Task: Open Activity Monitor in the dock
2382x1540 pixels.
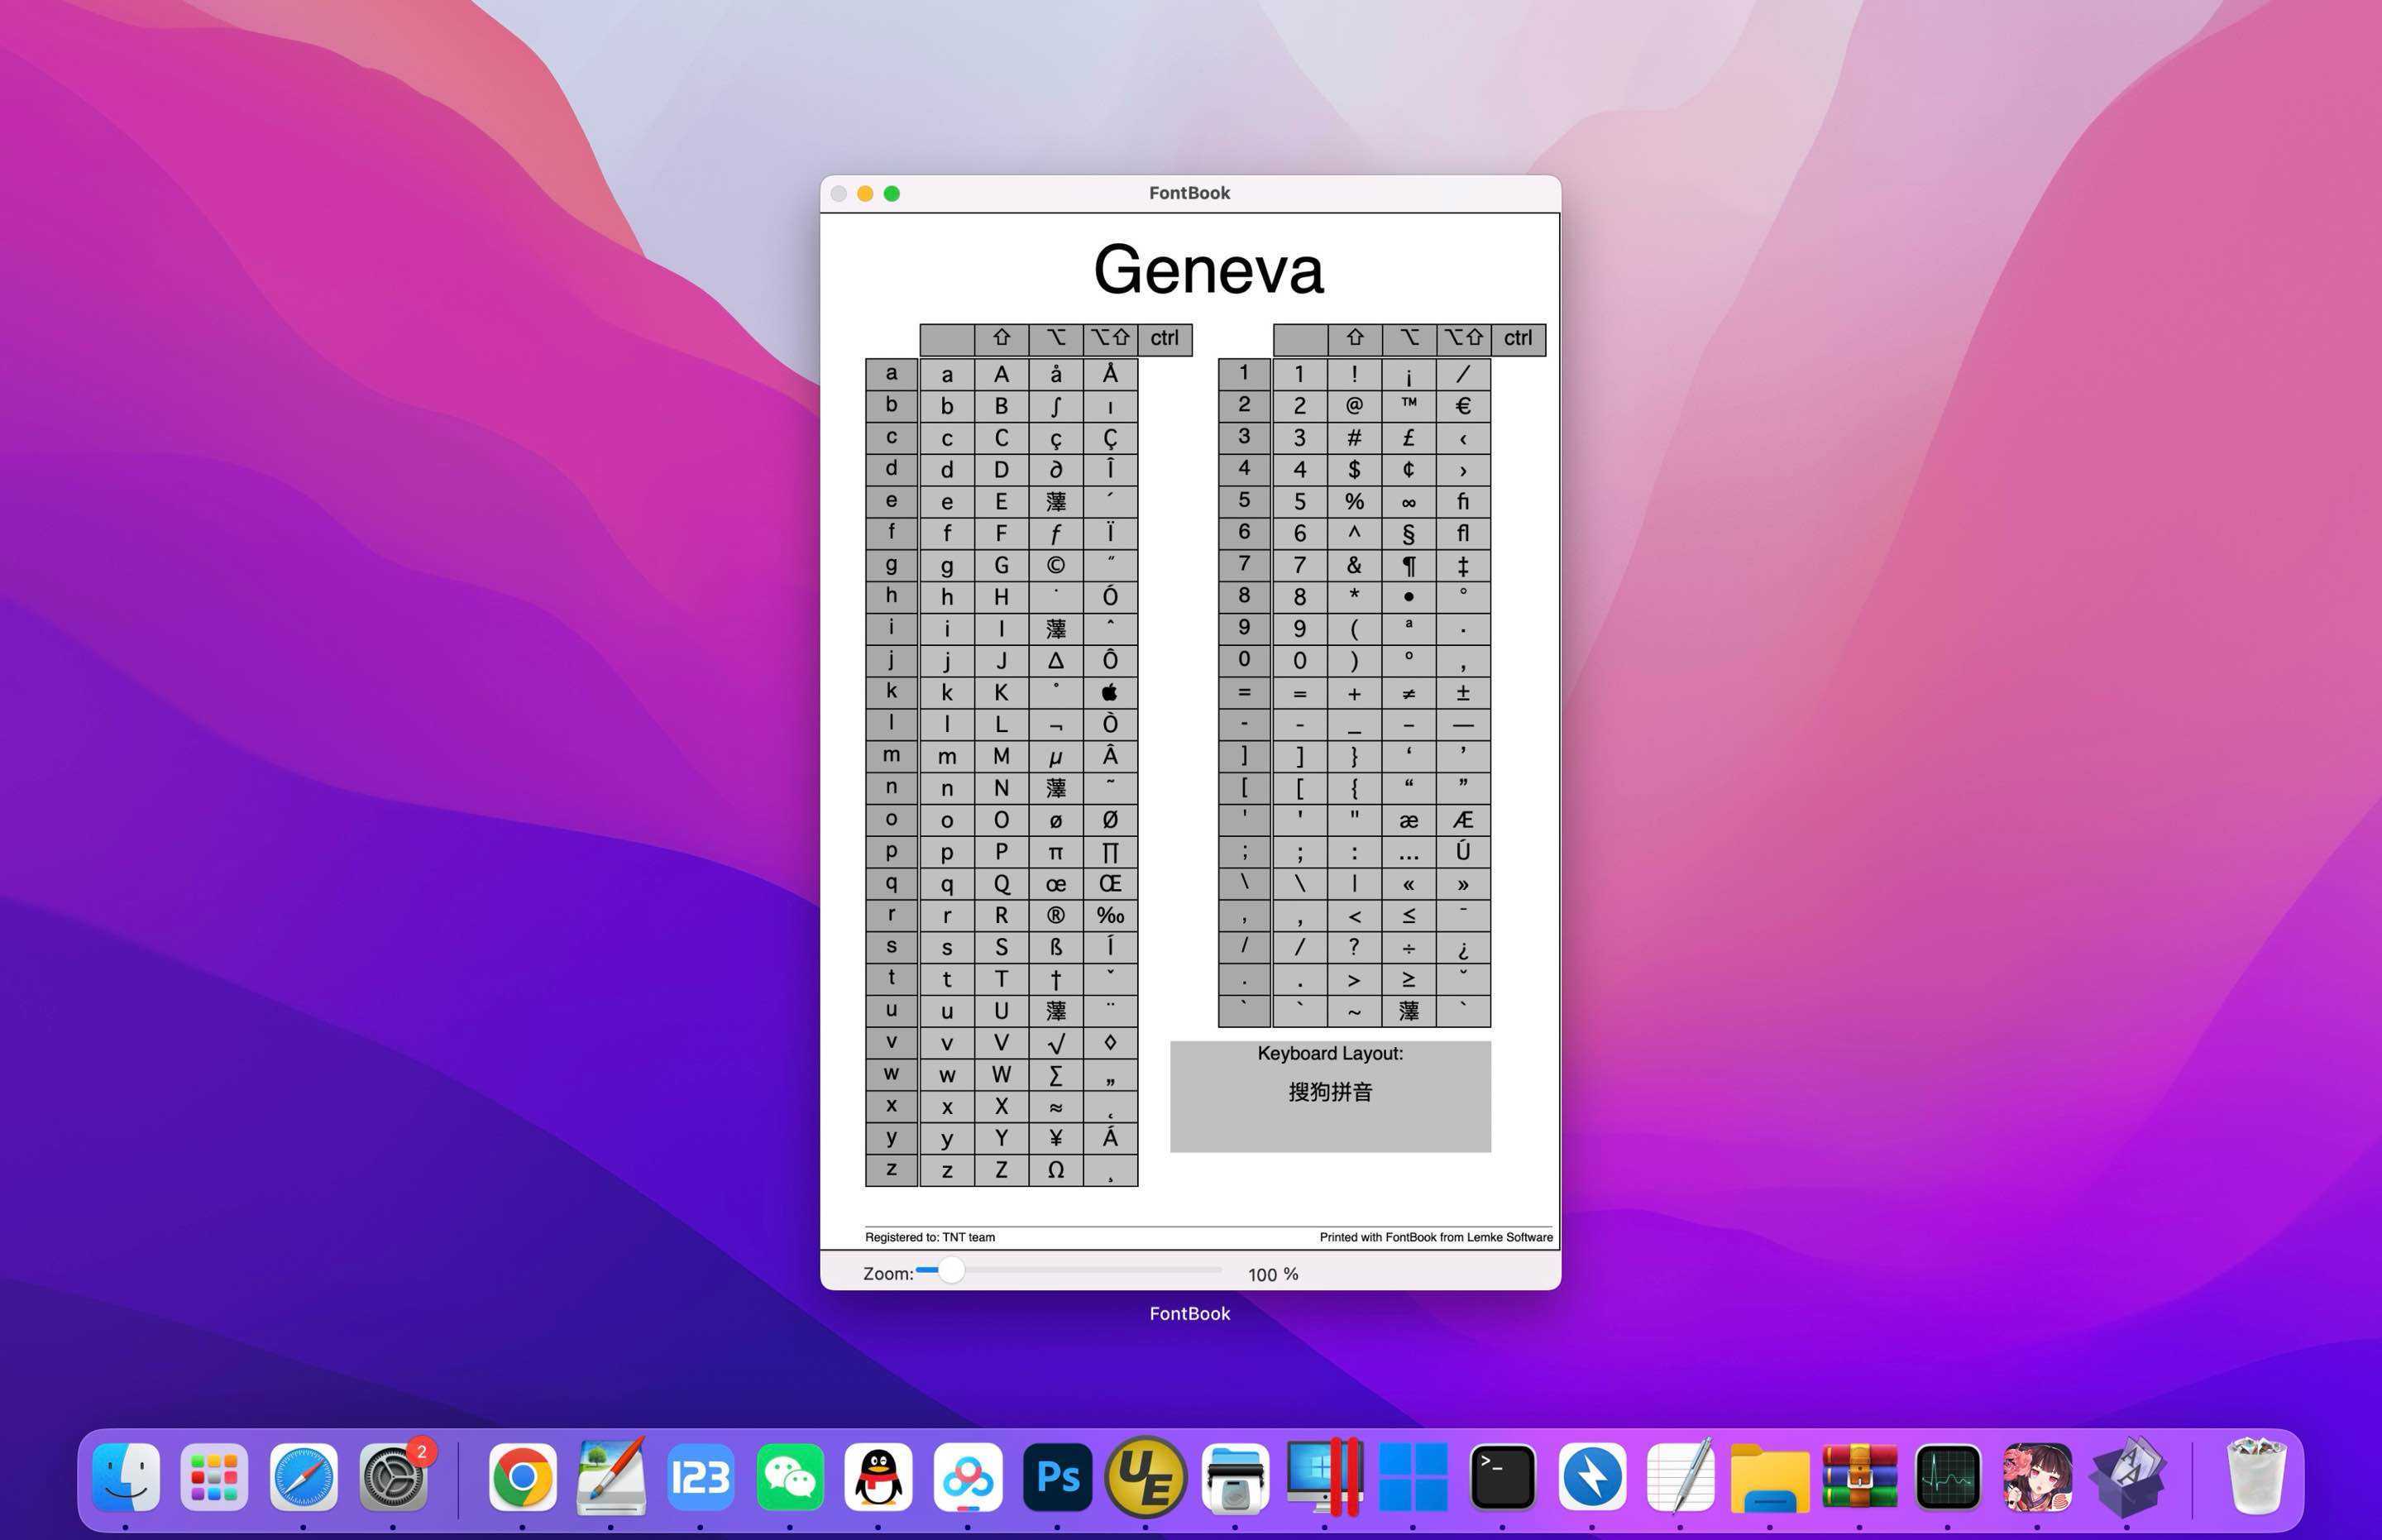Action: click(x=1947, y=1477)
